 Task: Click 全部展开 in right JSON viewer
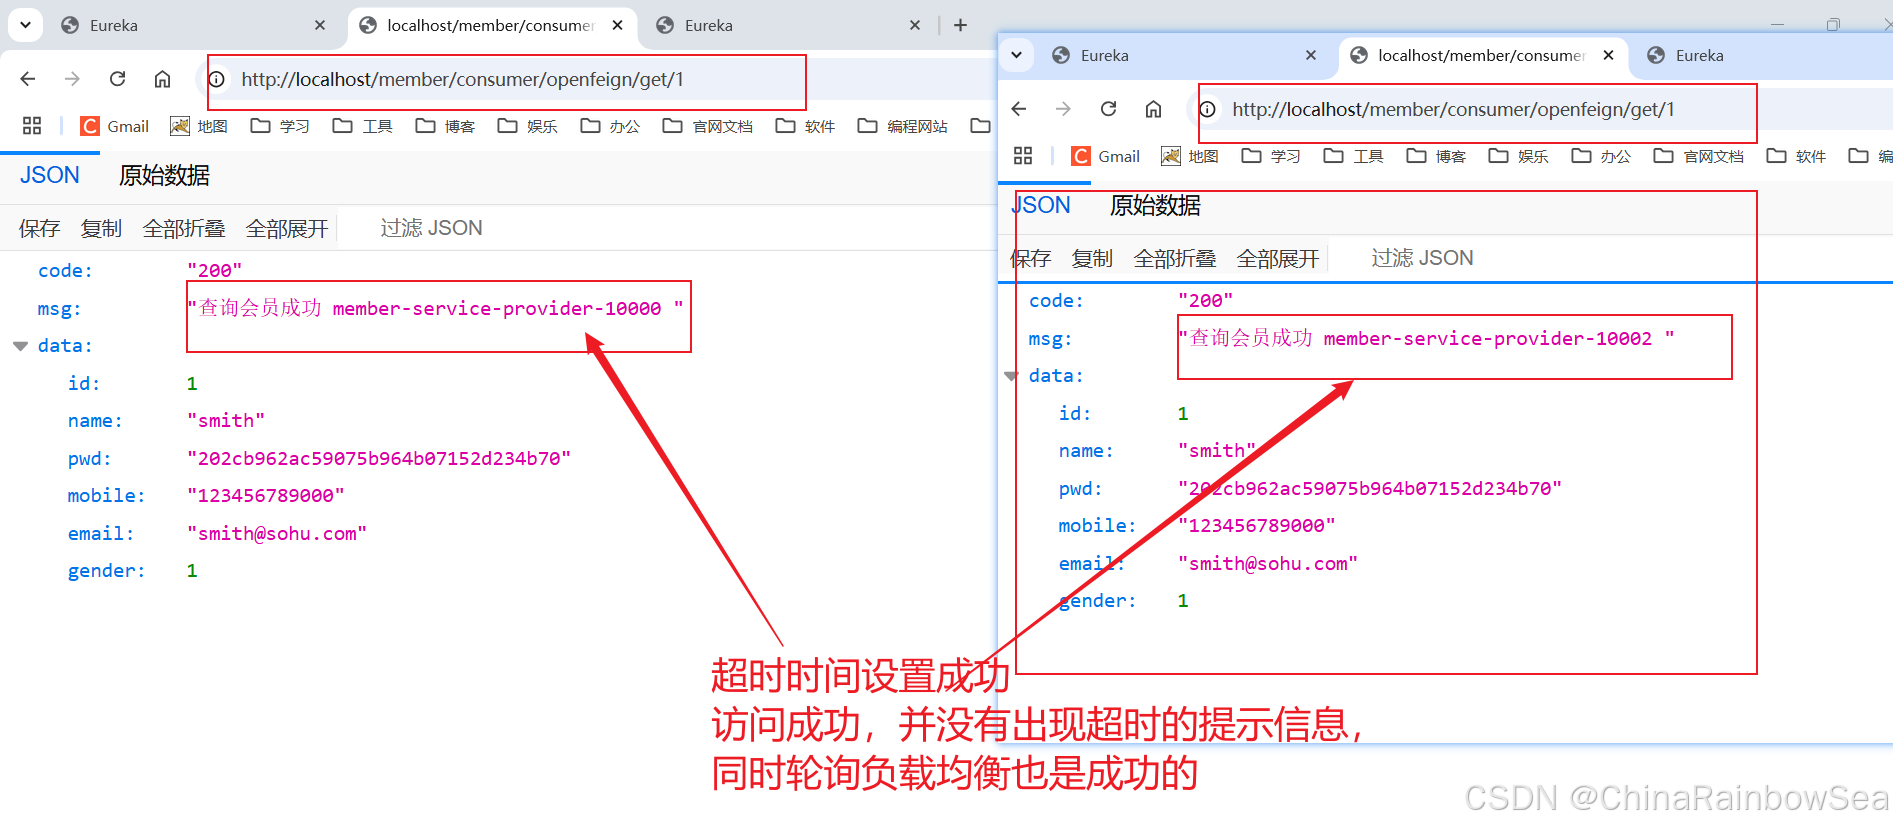pyautogui.click(x=1278, y=258)
